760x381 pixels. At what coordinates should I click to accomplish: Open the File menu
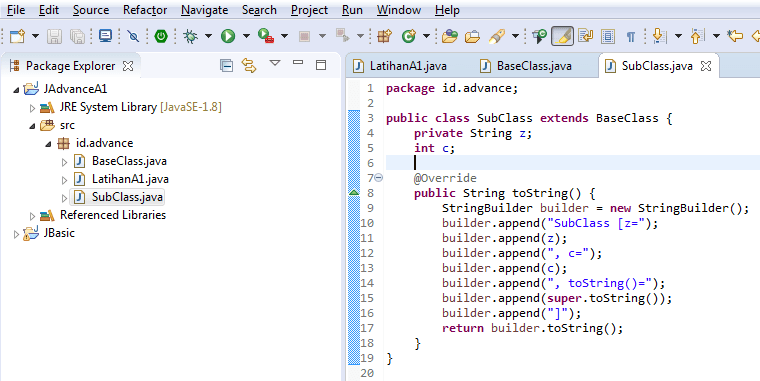(x=16, y=10)
